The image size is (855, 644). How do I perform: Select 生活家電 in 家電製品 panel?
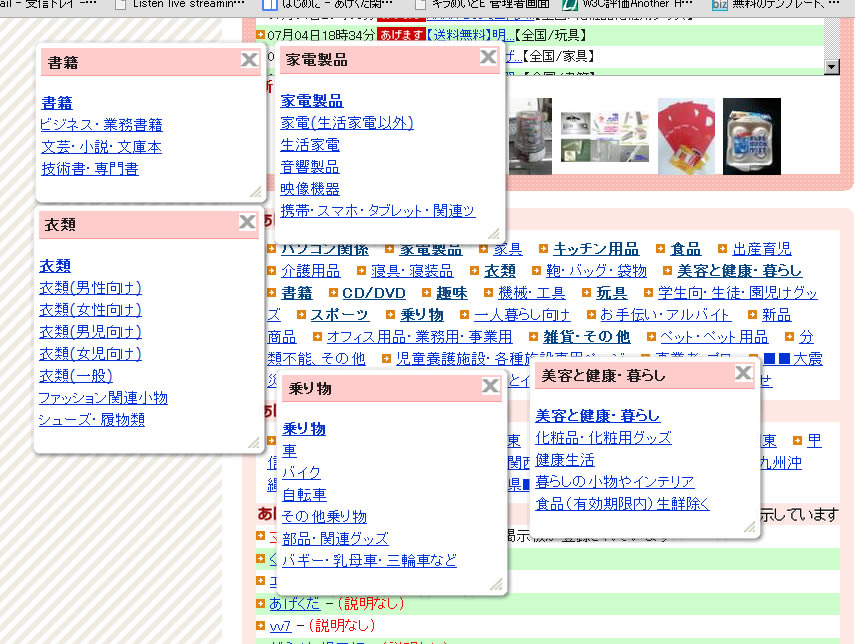[310, 145]
